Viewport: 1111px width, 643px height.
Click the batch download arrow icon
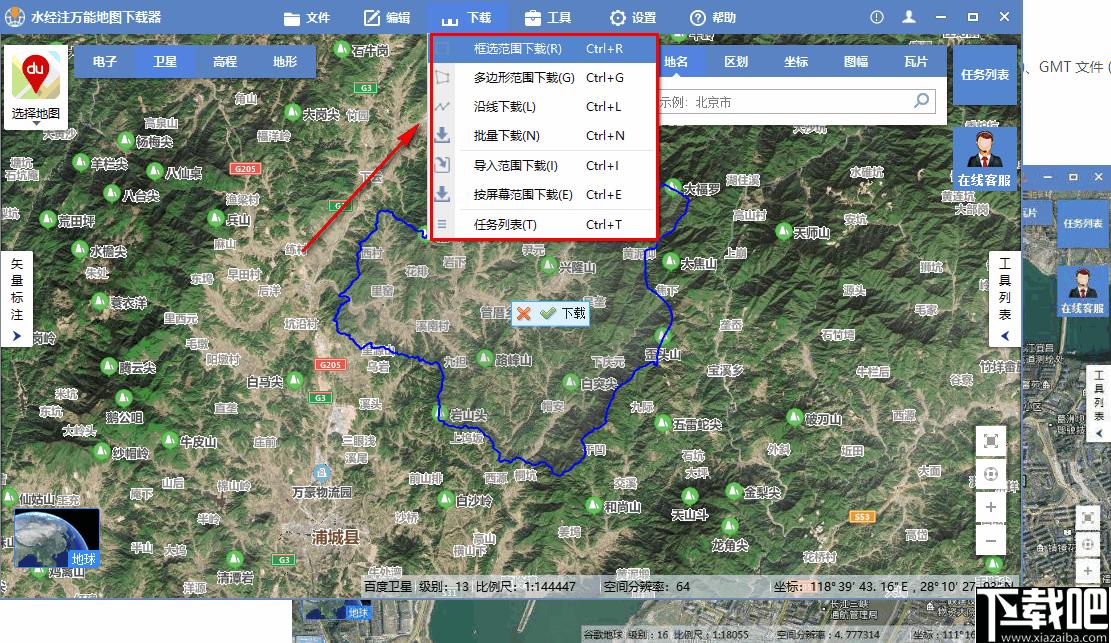[442, 135]
